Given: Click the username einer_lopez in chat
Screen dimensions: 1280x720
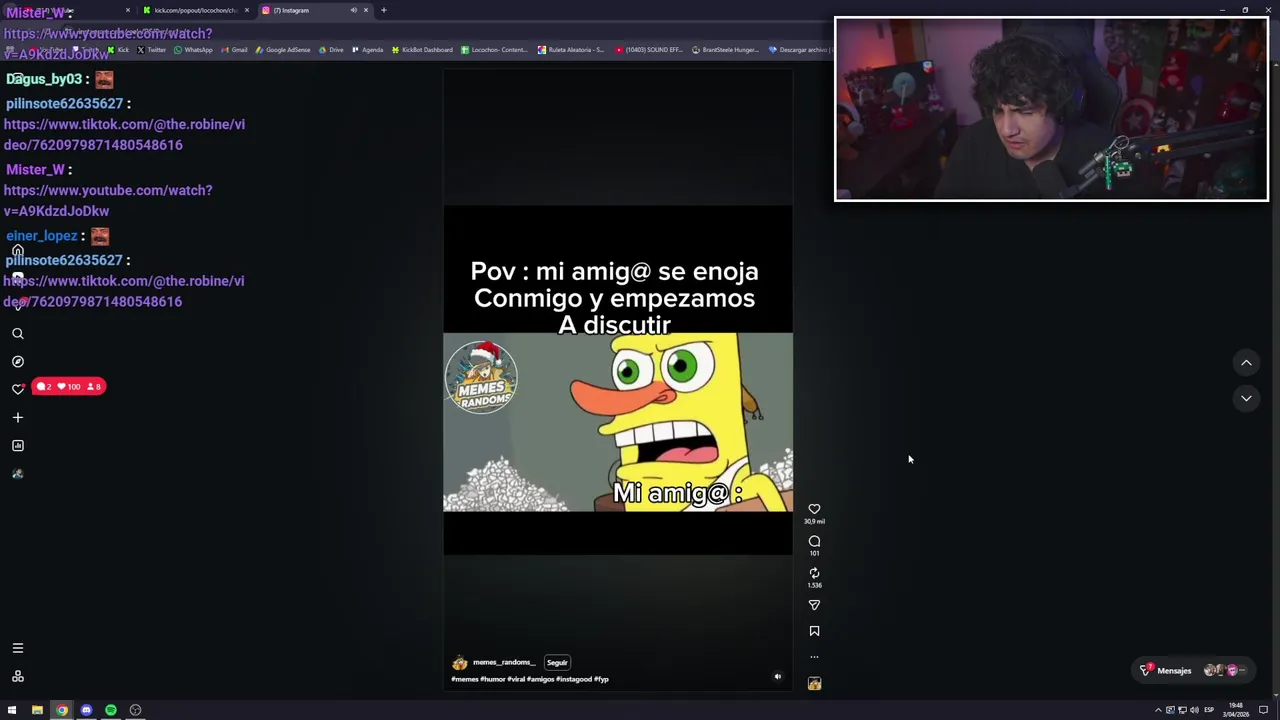Looking at the screenshot, I should click(41, 236).
